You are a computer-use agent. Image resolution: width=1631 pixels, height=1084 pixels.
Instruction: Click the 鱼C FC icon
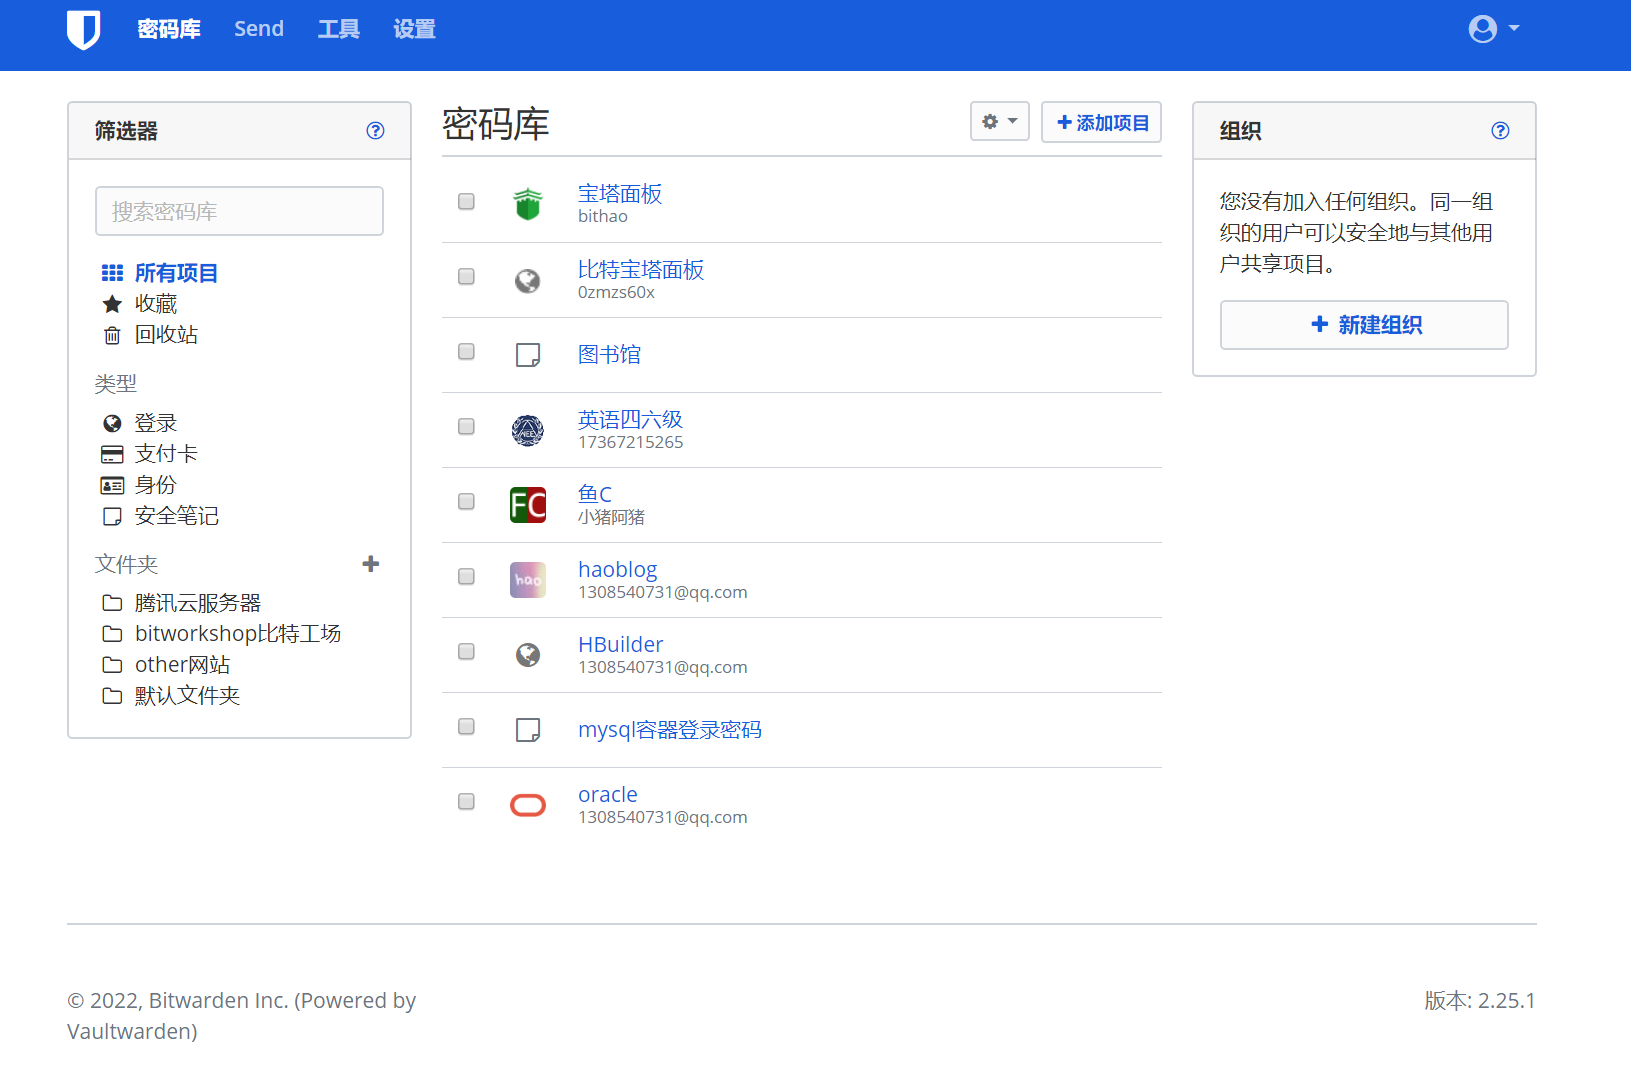(x=528, y=505)
